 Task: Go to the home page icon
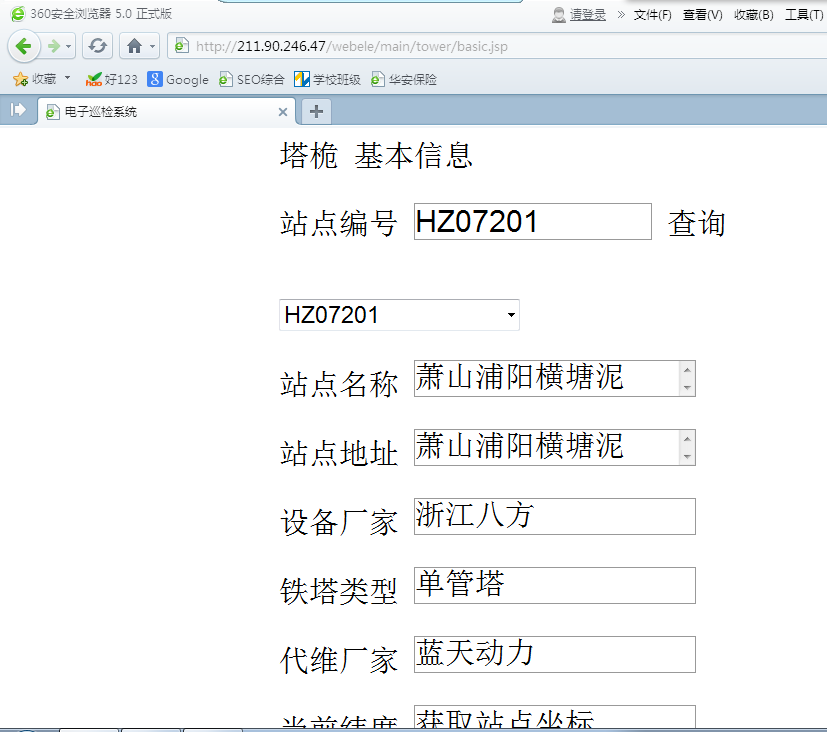(134, 46)
